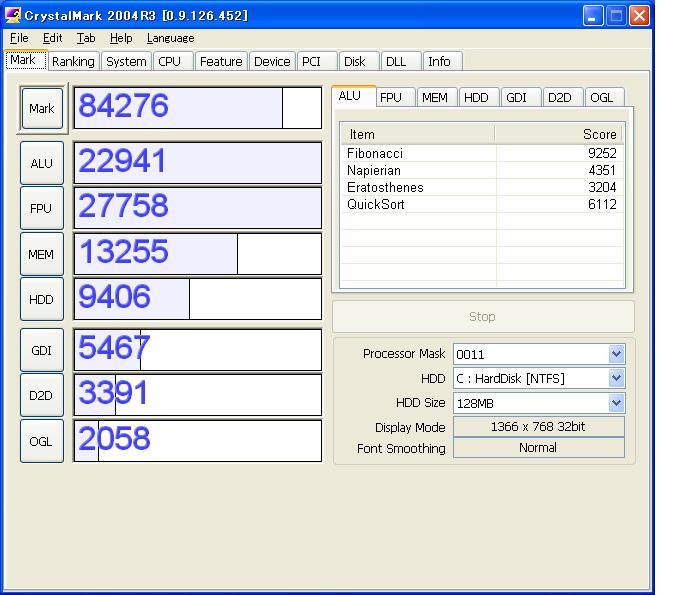Click the Font Smoothing Normal field
Screen dimensions: 683x595
click(x=538, y=448)
